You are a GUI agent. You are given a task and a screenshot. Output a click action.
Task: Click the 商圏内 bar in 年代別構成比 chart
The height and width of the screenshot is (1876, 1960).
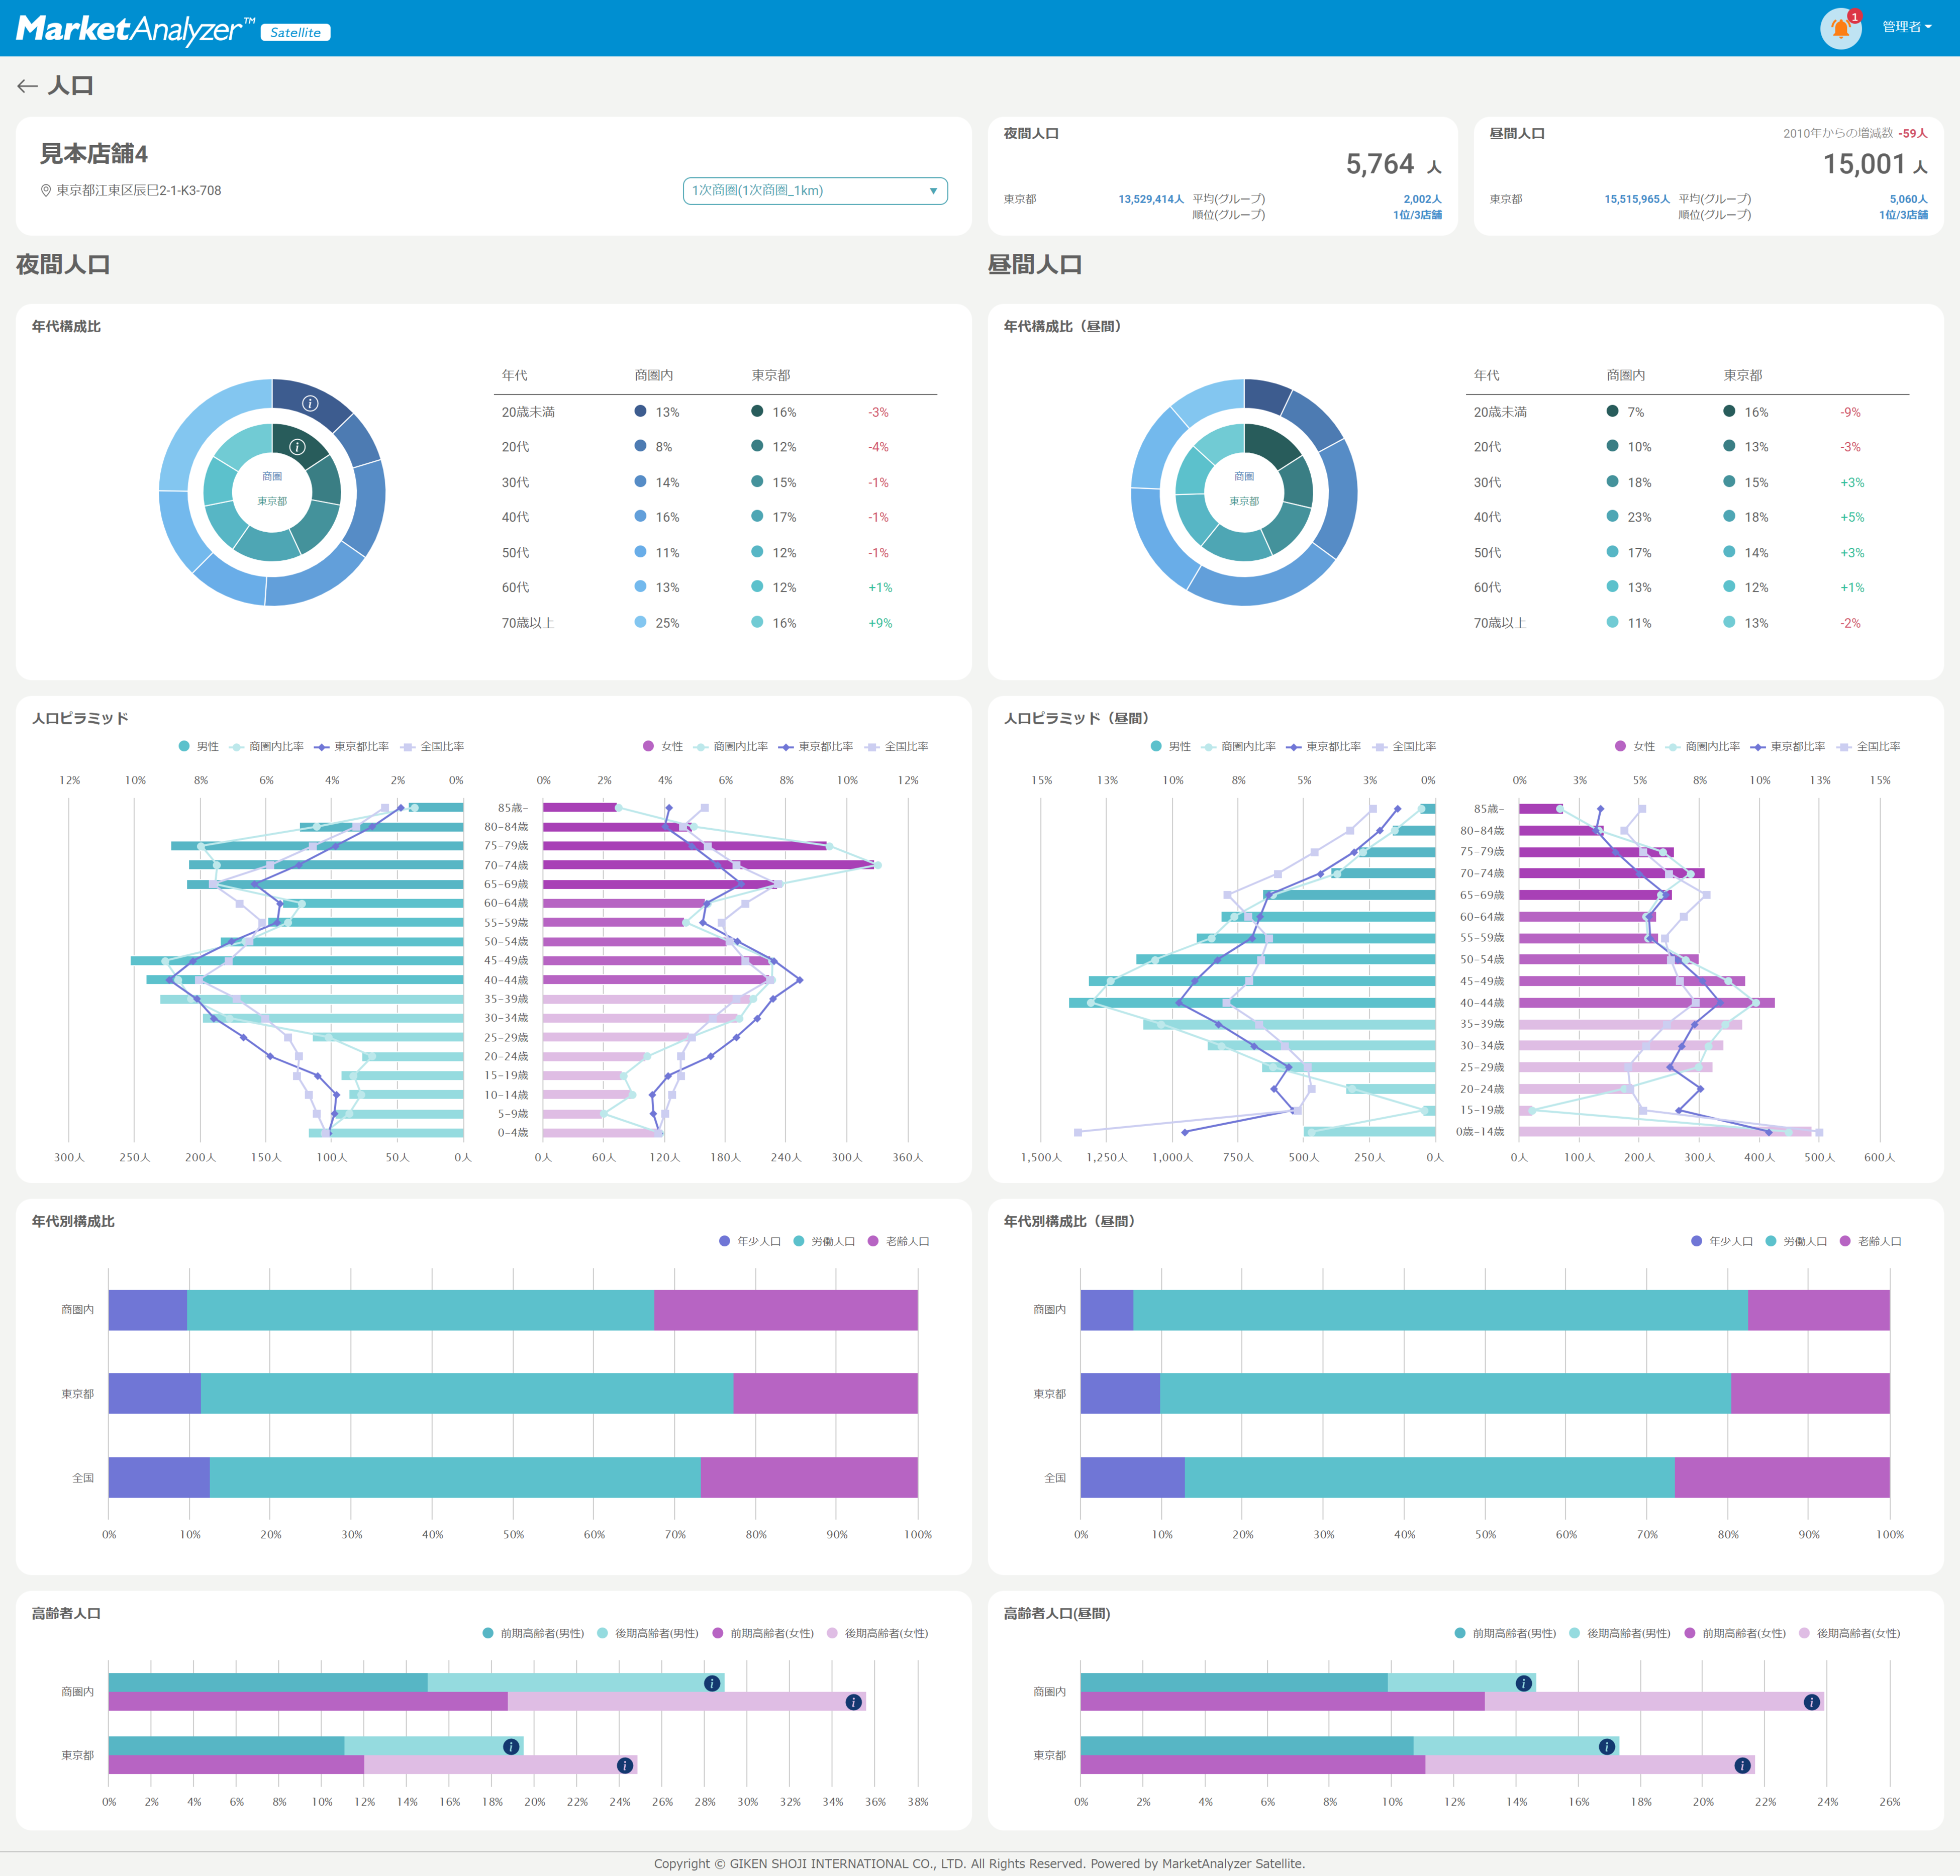point(420,1310)
